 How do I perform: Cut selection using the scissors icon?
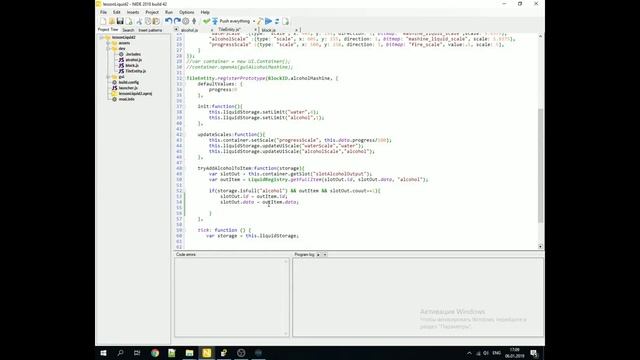139,21
